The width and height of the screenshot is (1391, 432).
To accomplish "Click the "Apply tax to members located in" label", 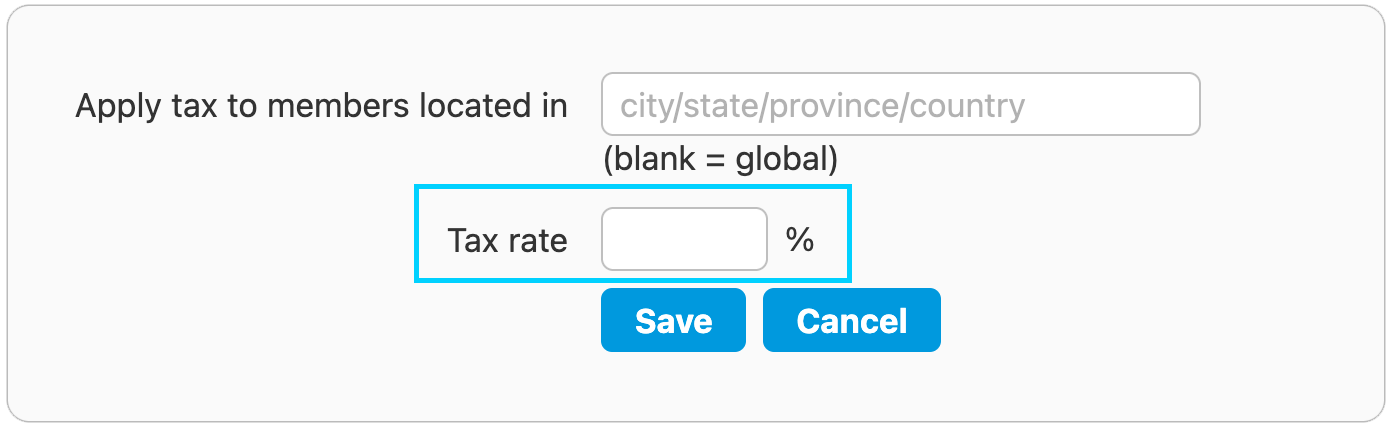I will [x=321, y=105].
